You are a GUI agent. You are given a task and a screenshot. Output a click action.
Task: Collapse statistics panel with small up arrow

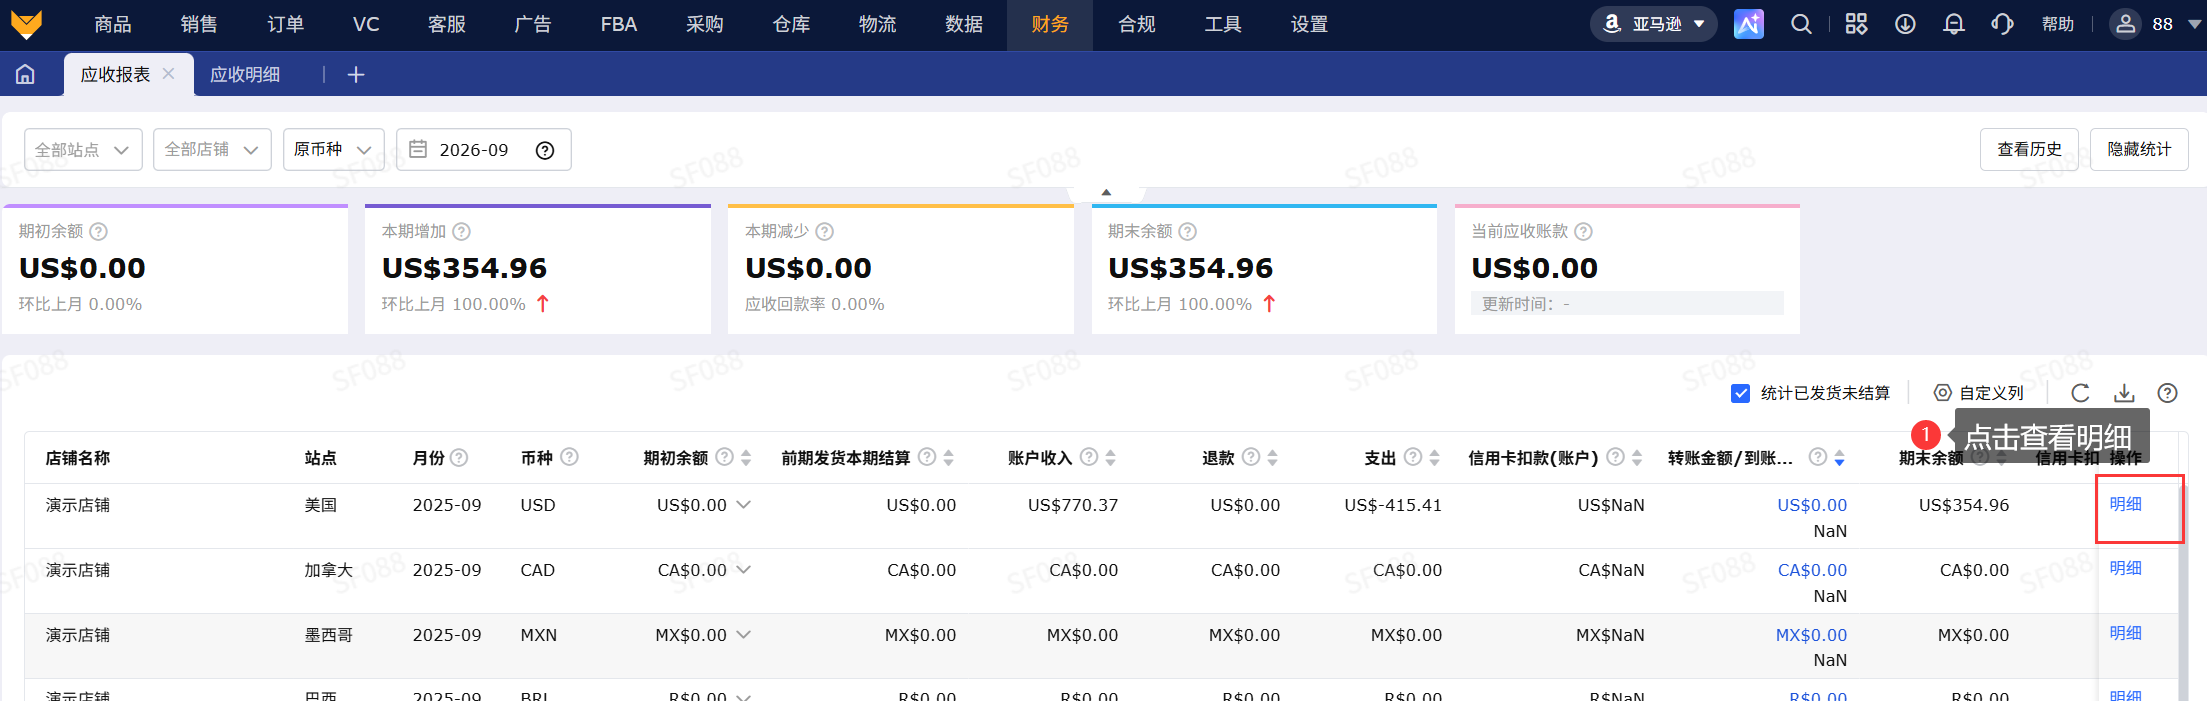coord(1106,192)
